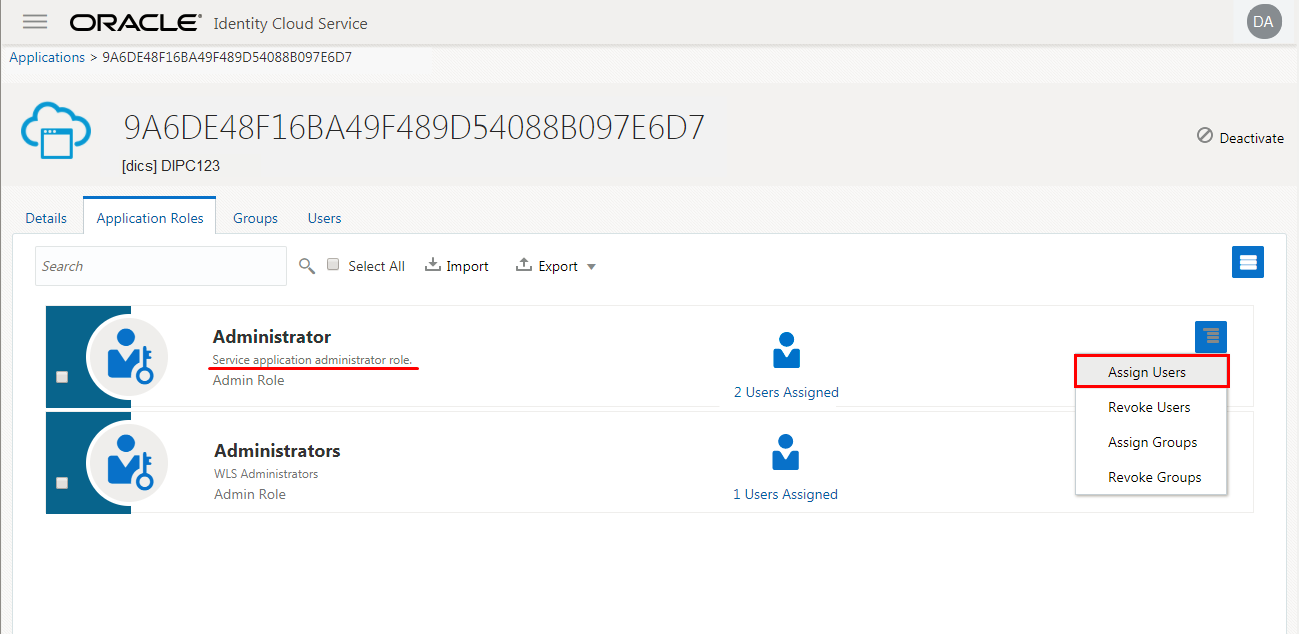Click the Deactivate prohibition icon
The width and height of the screenshot is (1299, 634).
pos(1205,136)
